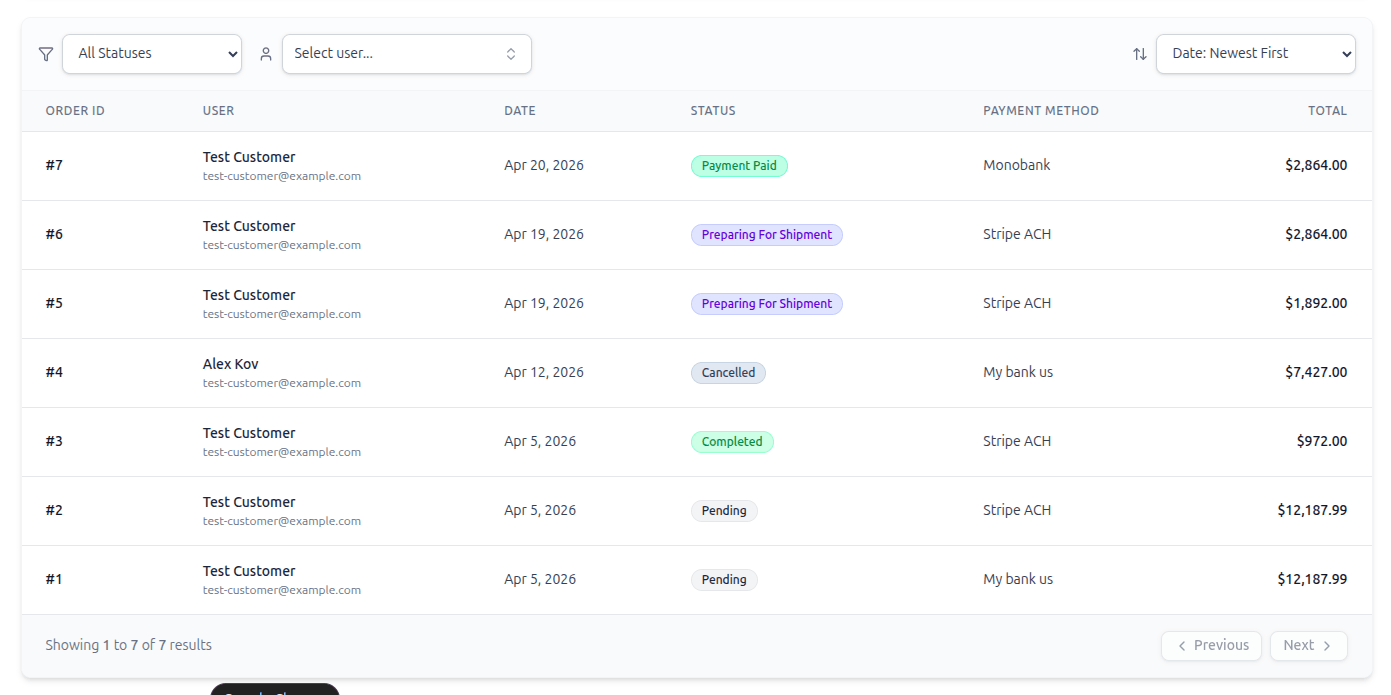Click the PAYMENT METHOD column header
The image size is (1391, 695).
(1041, 111)
